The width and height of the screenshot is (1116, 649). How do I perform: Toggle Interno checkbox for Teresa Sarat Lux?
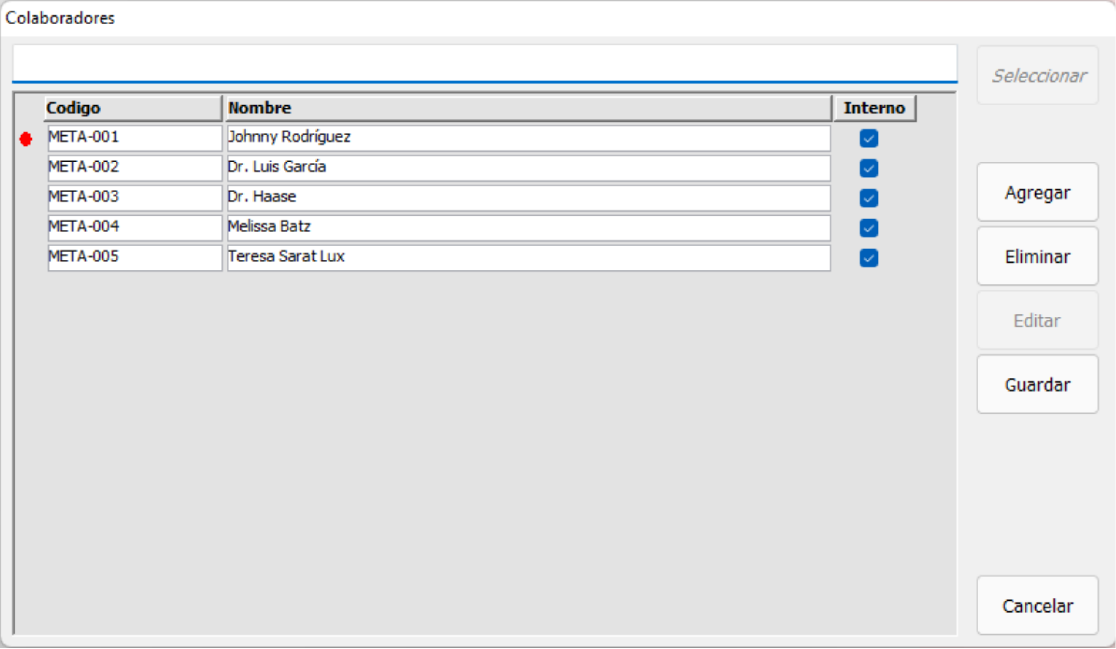click(869, 258)
